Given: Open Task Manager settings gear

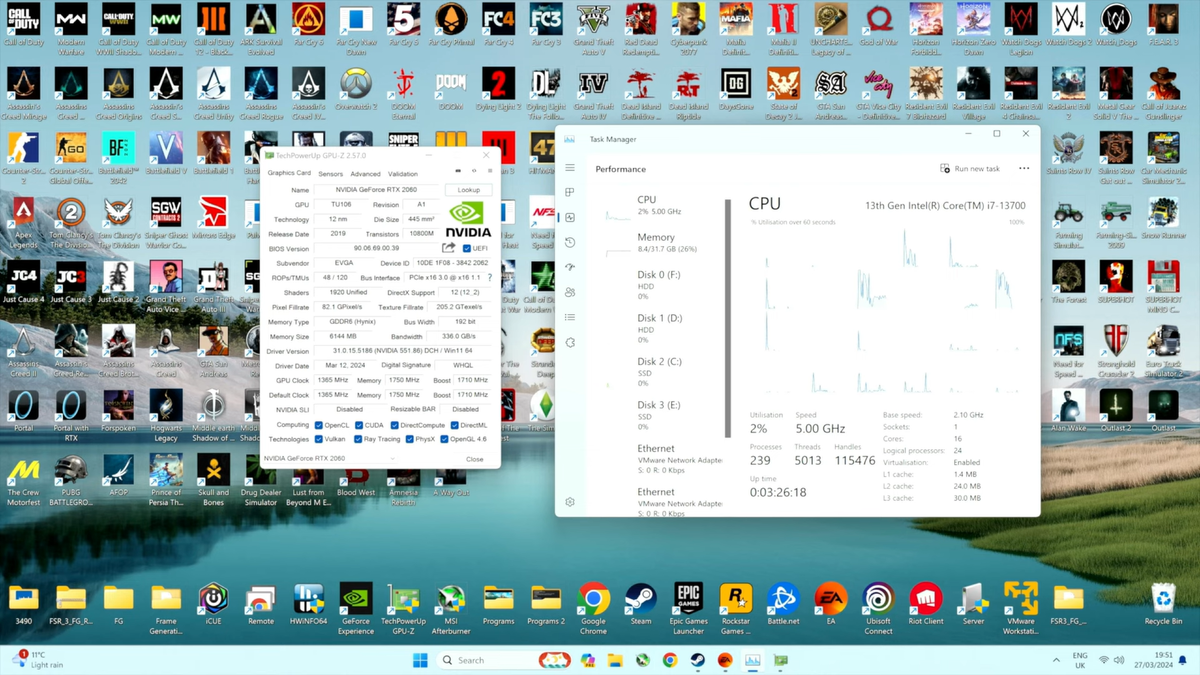Looking at the screenshot, I should [570, 502].
